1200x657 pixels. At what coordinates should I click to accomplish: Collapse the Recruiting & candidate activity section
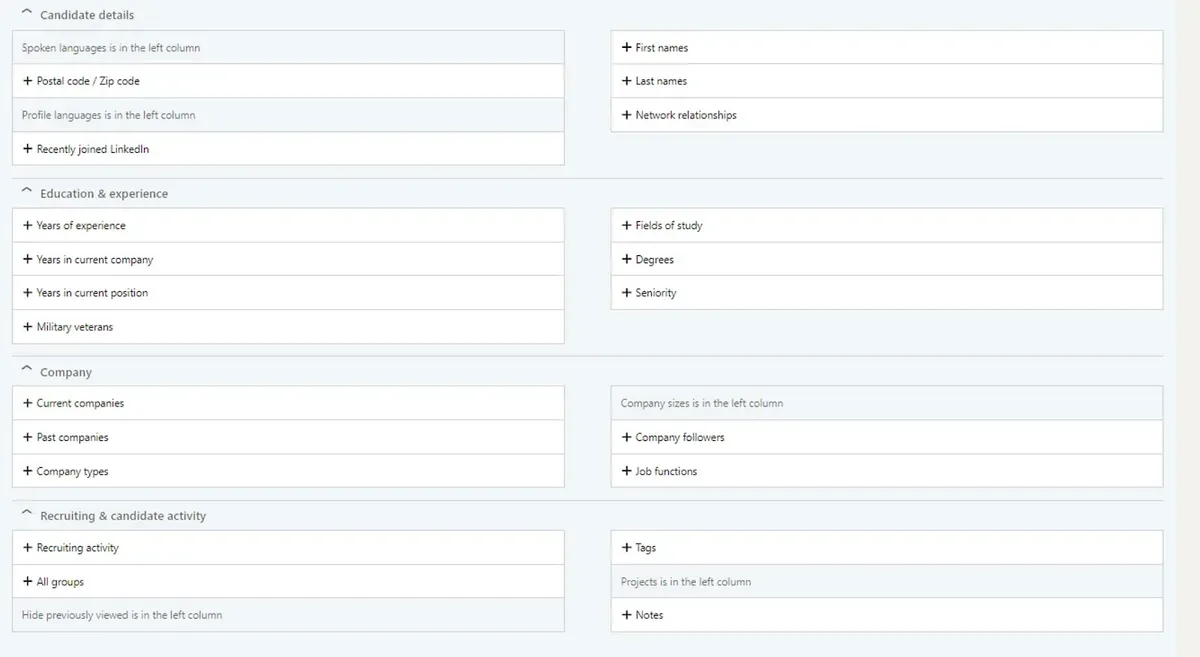coord(28,514)
